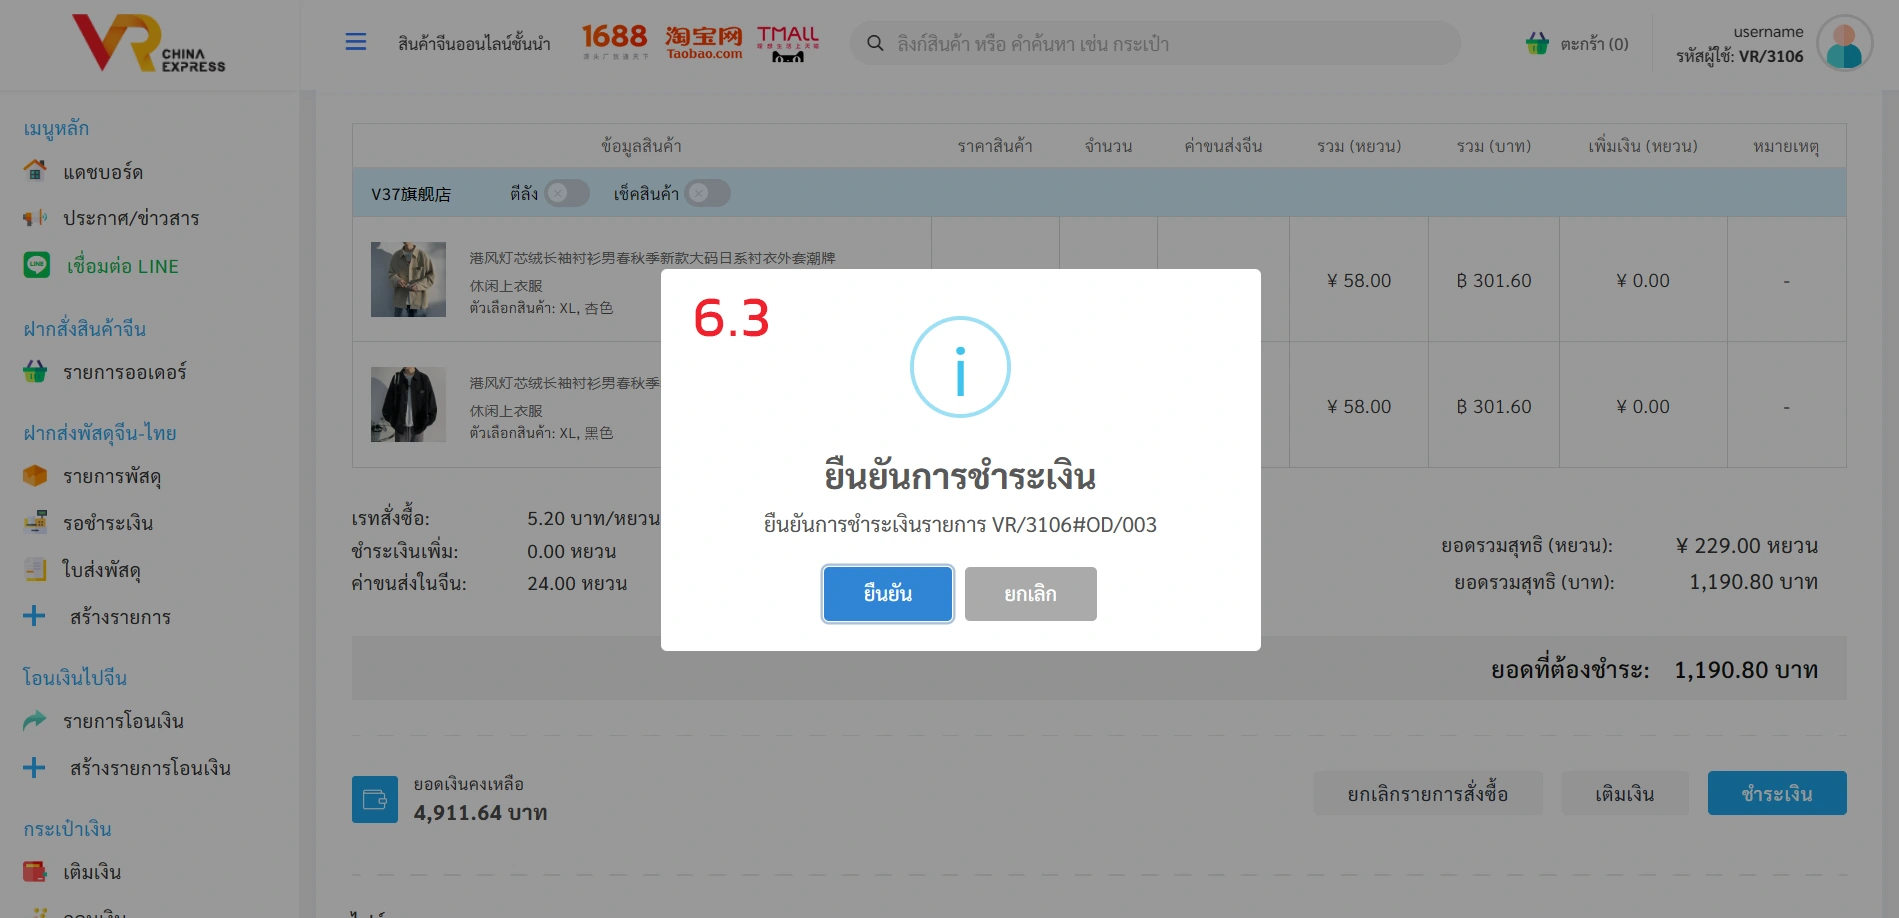Open รายการออเดอร์ in the sidebar
This screenshot has width=1899, height=918.
tap(124, 372)
